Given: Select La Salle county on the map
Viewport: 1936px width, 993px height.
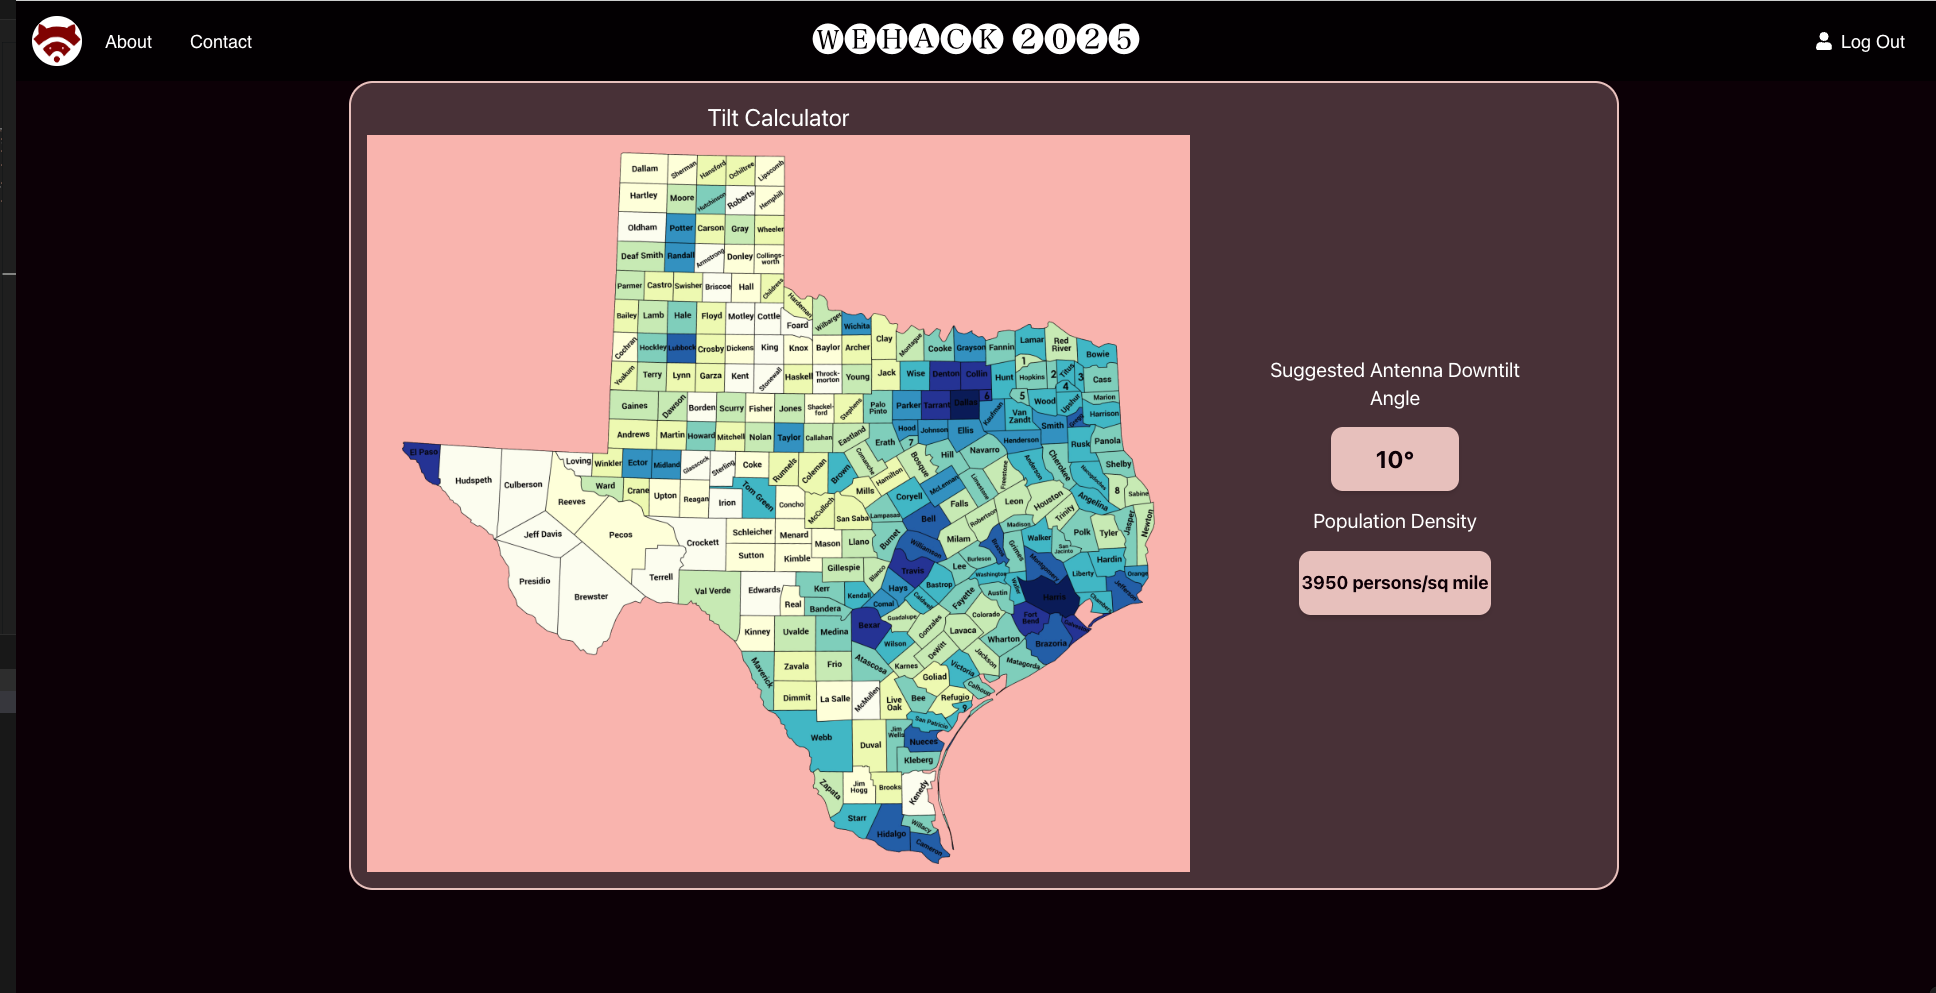Looking at the screenshot, I should tap(835, 699).
